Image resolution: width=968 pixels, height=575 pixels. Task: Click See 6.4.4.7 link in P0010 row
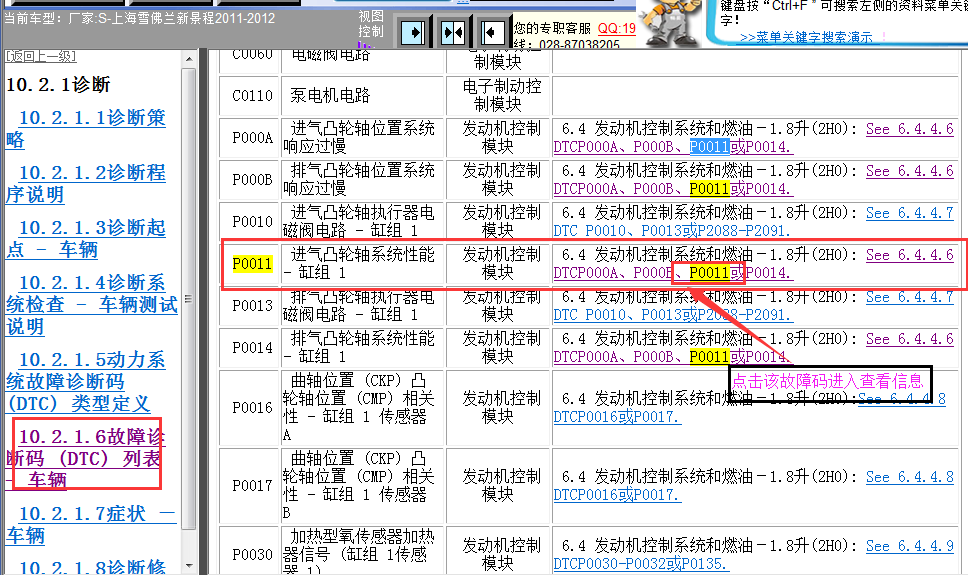pos(909,213)
